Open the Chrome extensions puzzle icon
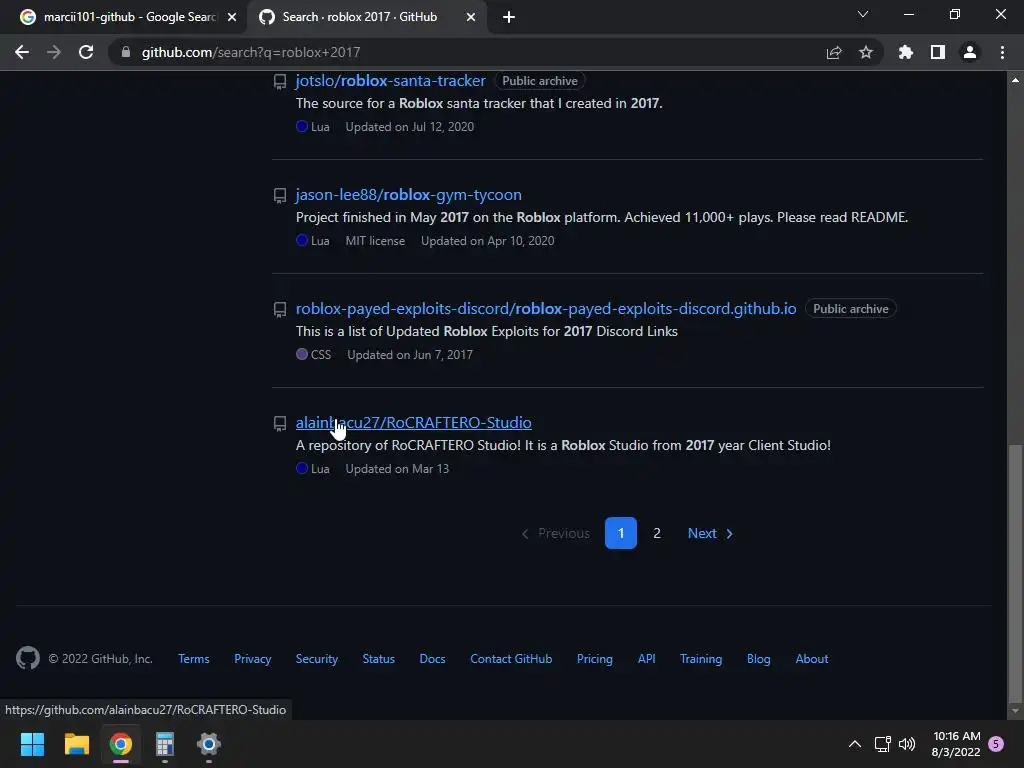 (906, 52)
